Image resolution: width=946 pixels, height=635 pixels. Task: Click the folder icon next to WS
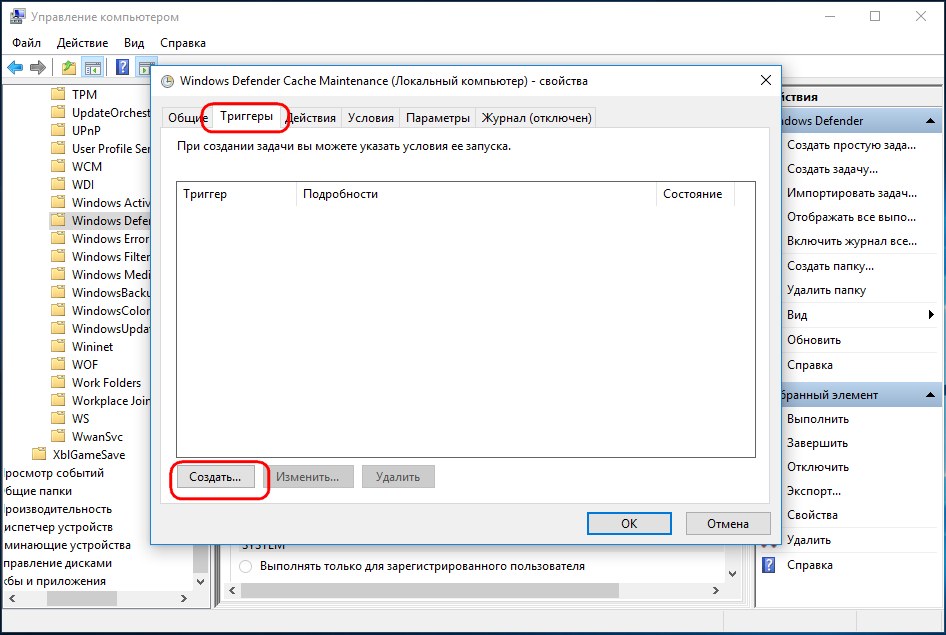point(58,418)
